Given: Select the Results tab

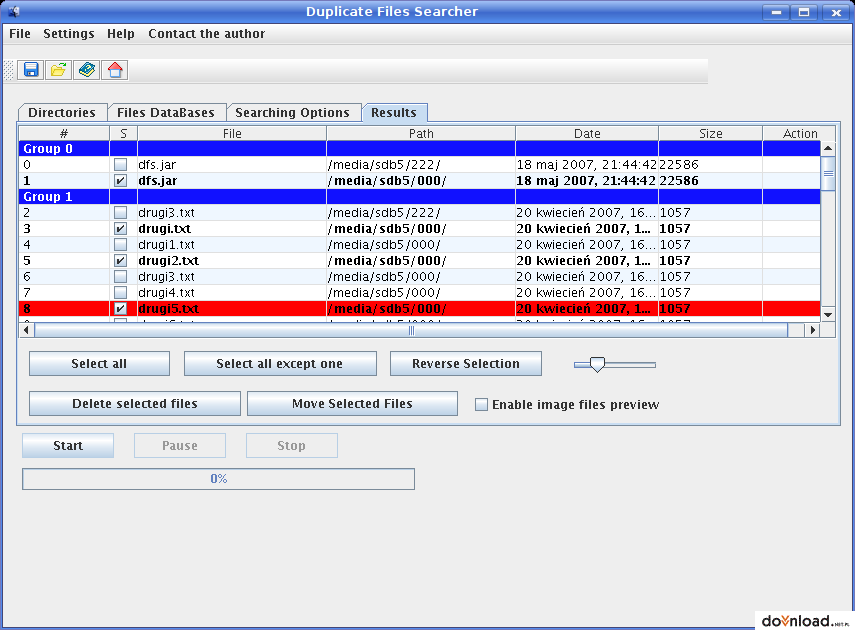Looking at the screenshot, I should coord(394,112).
